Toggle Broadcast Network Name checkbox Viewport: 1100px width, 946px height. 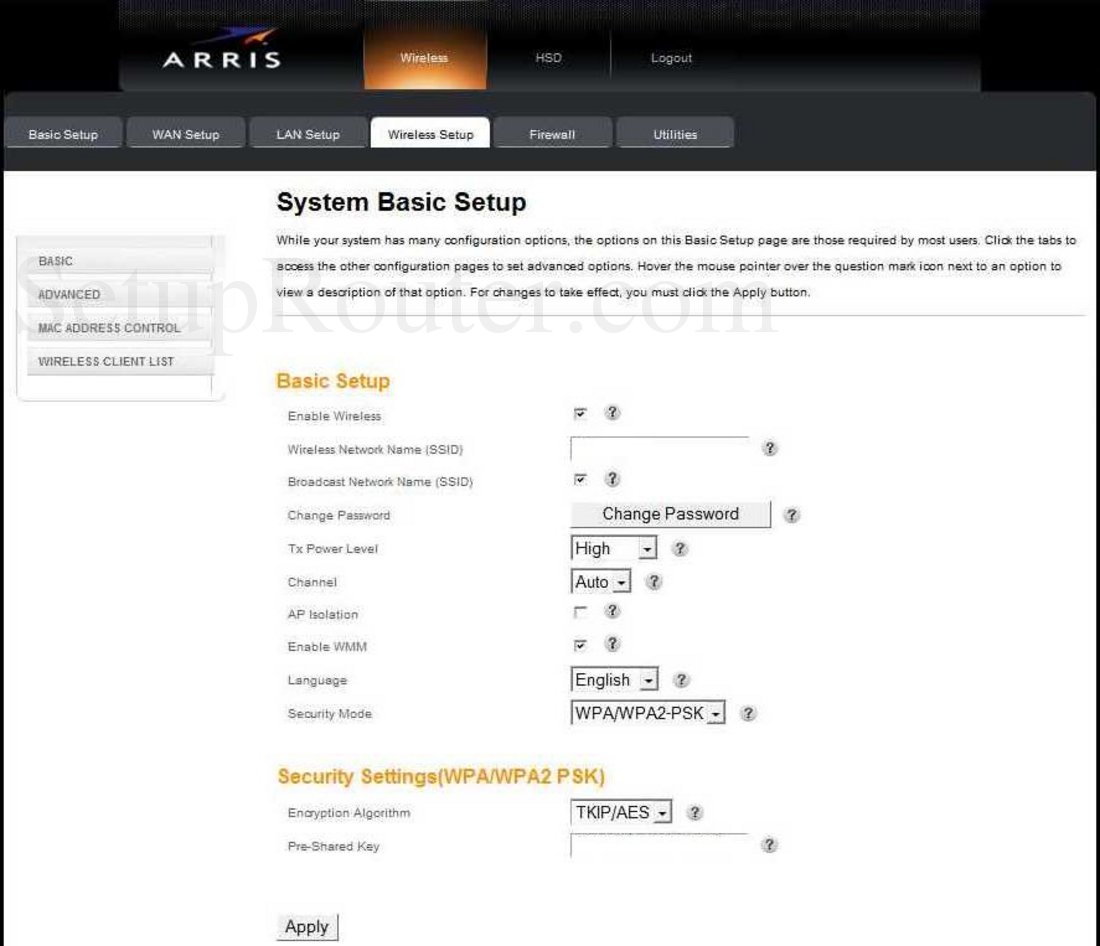coord(580,479)
